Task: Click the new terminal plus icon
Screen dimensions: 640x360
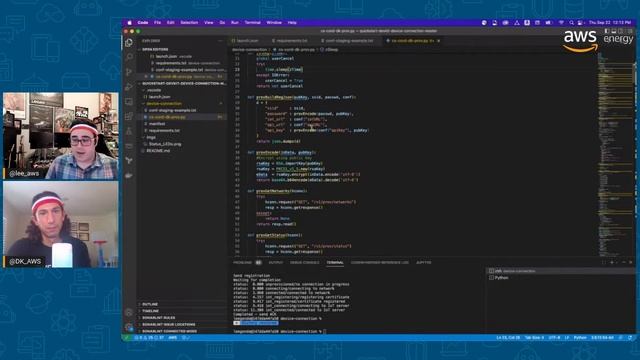Action: [611, 262]
